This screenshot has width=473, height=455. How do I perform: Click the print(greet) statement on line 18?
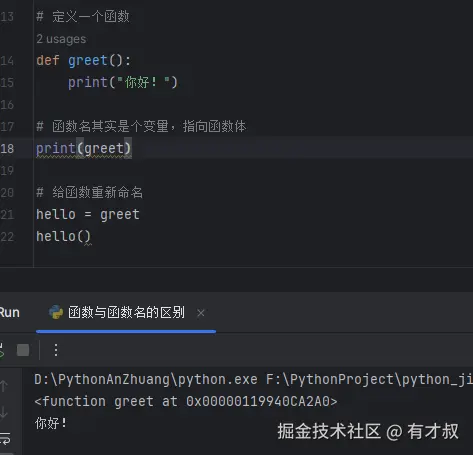point(84,148)
